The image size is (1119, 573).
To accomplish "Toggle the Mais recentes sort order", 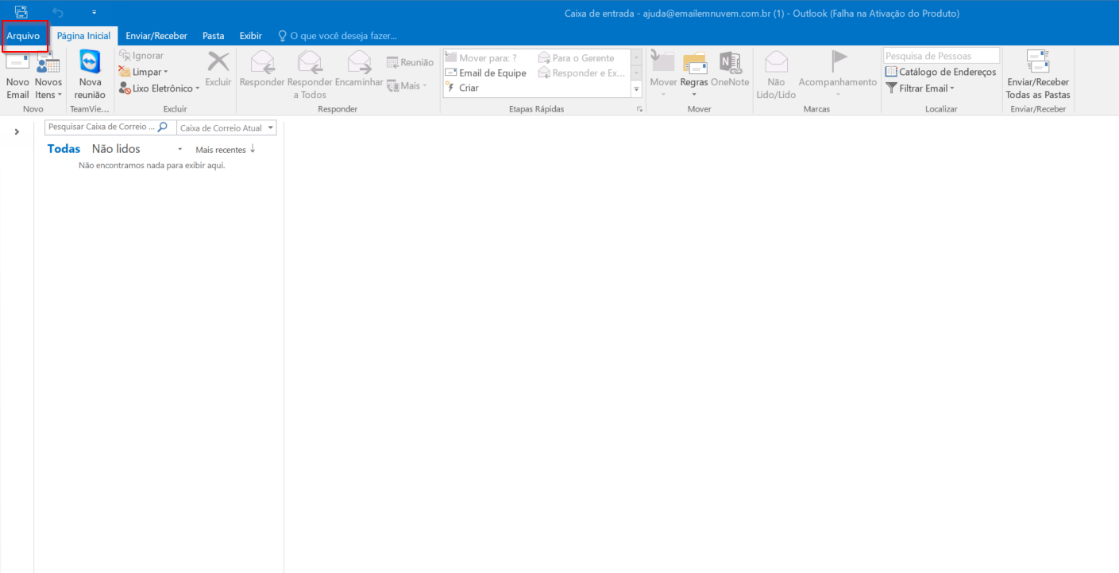I will [x=225, y=149].
